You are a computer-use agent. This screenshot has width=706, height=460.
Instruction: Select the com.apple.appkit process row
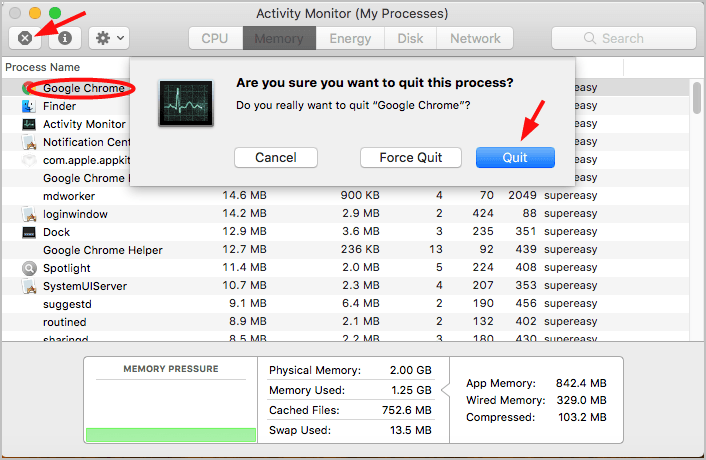pyautogui.click(x=346, y=160)
